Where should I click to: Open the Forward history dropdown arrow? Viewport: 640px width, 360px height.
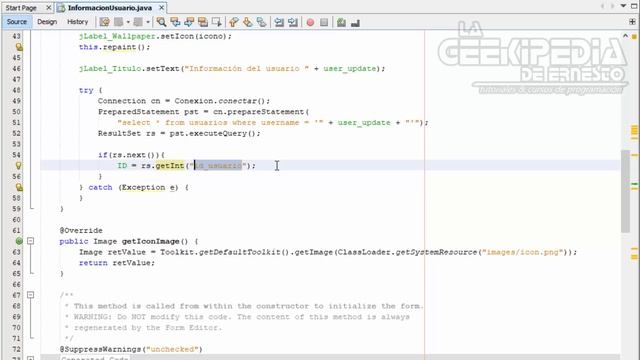tap(148, 22)
